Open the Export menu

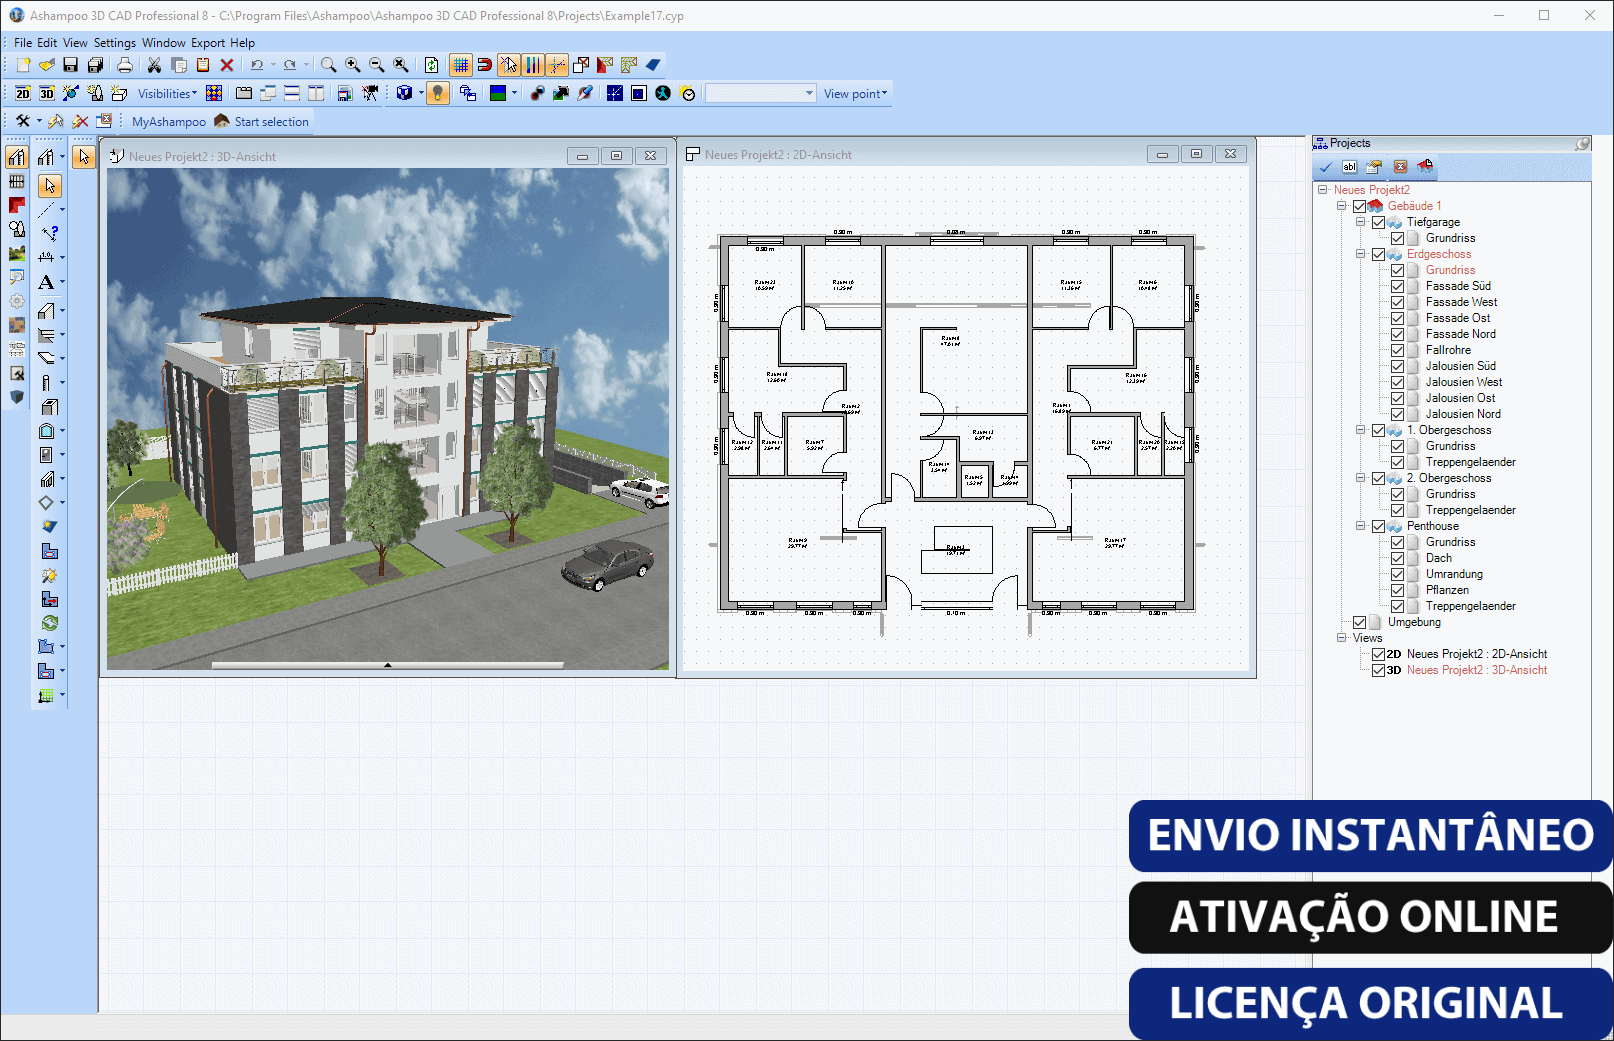pyautogui.click(x=208, y=43)
